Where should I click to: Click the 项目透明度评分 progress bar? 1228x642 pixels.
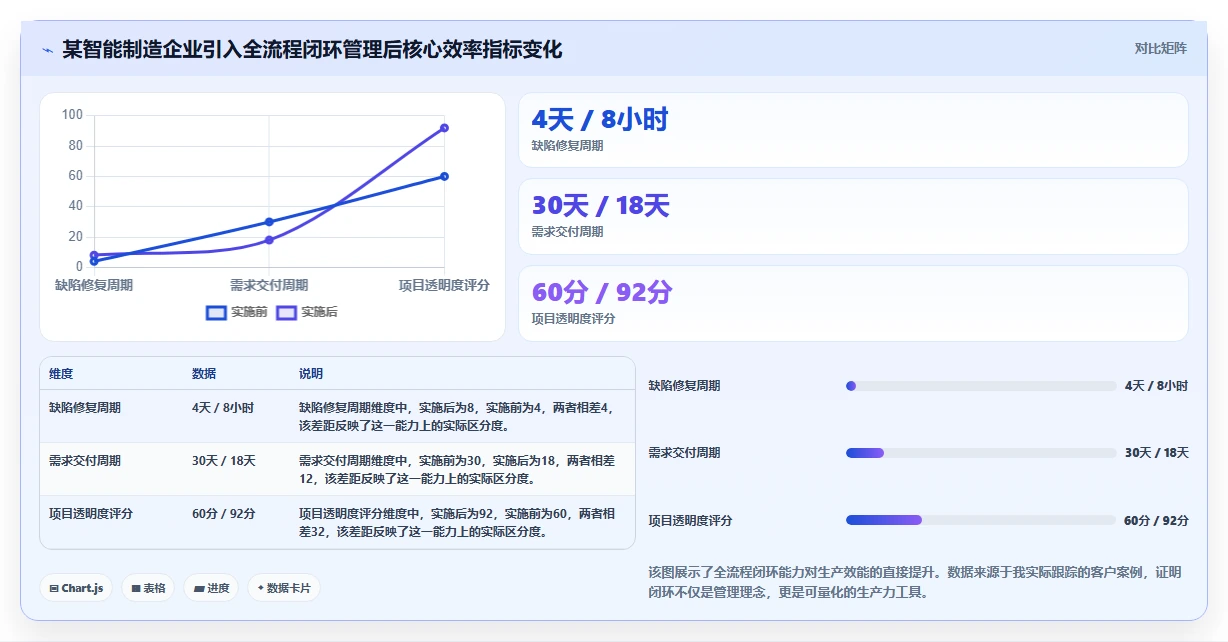point(981,520)
